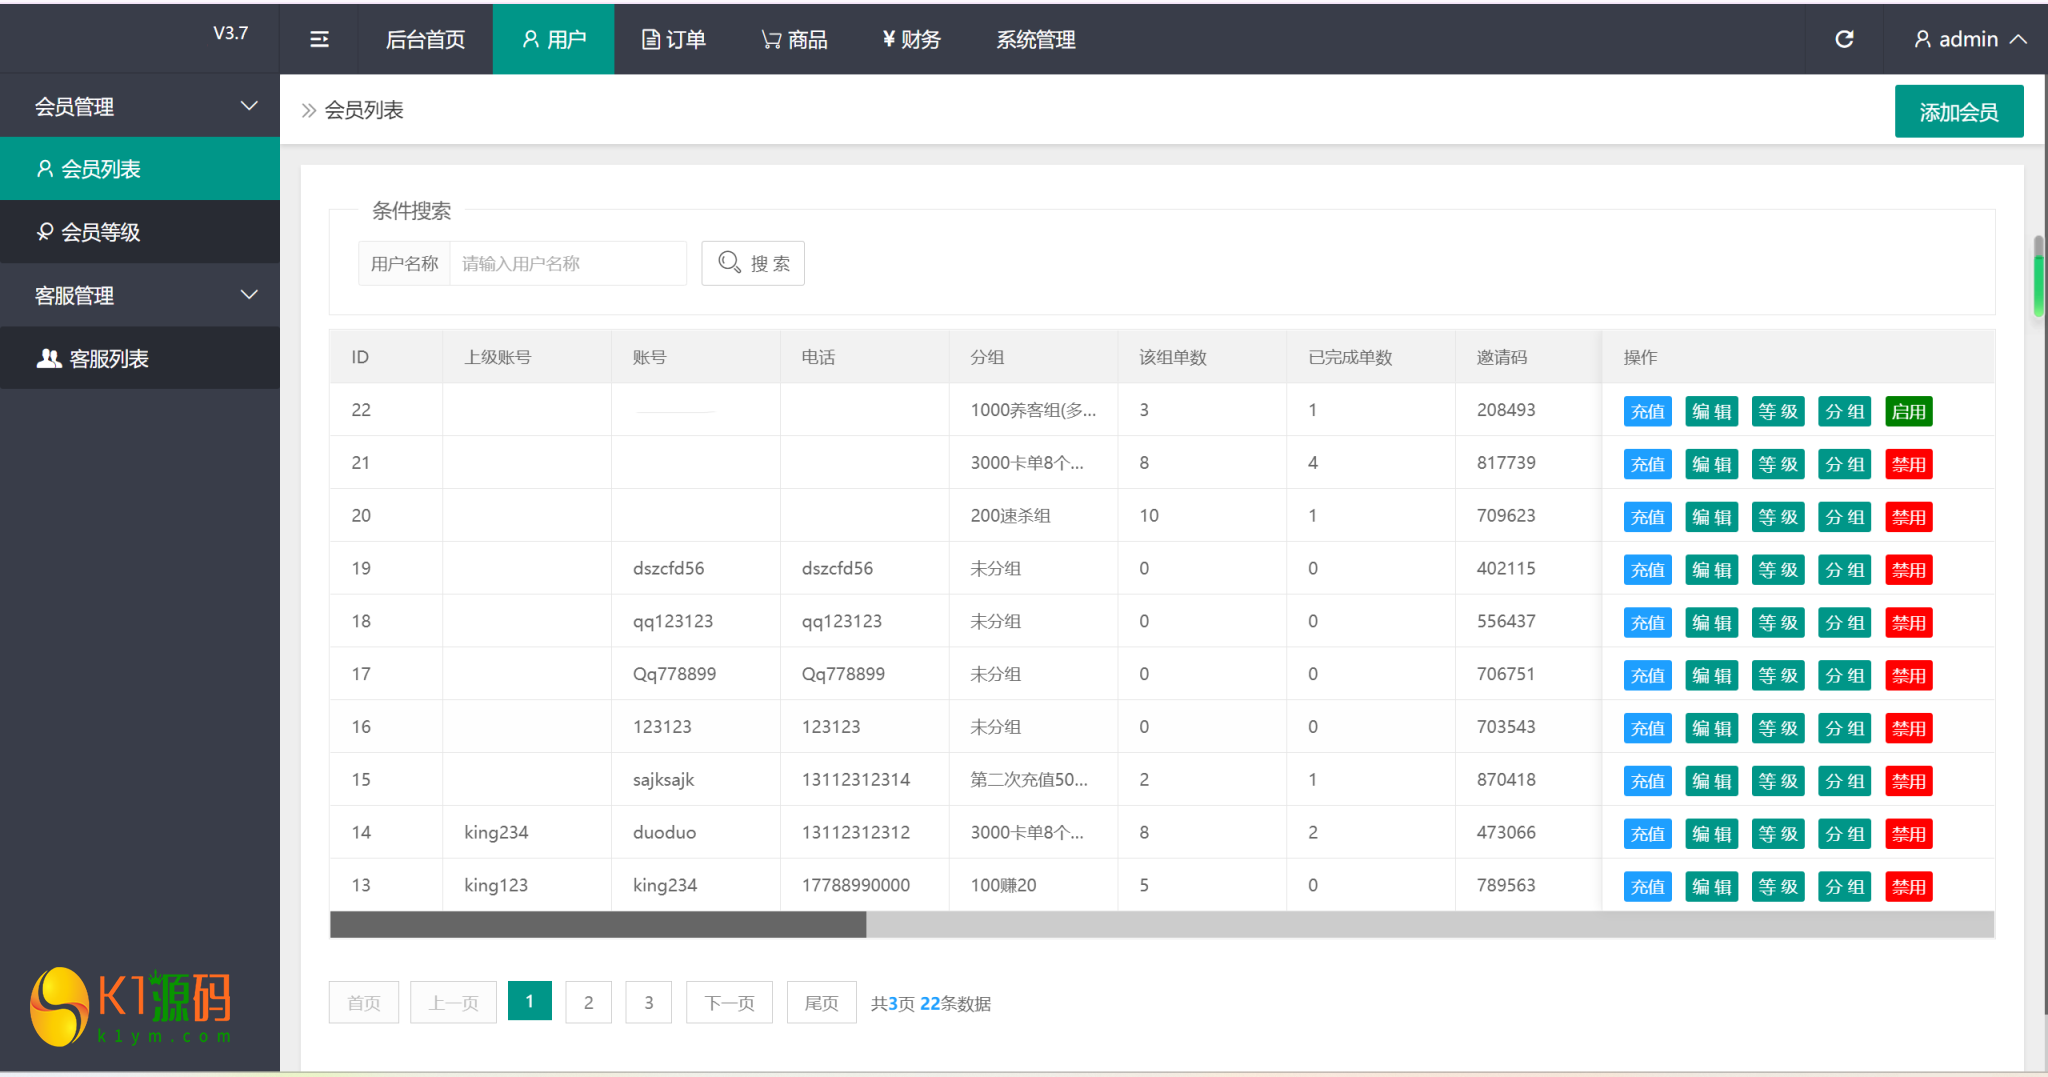
Task: Click the 添加会员 button
Action: tap(1958, 112)
